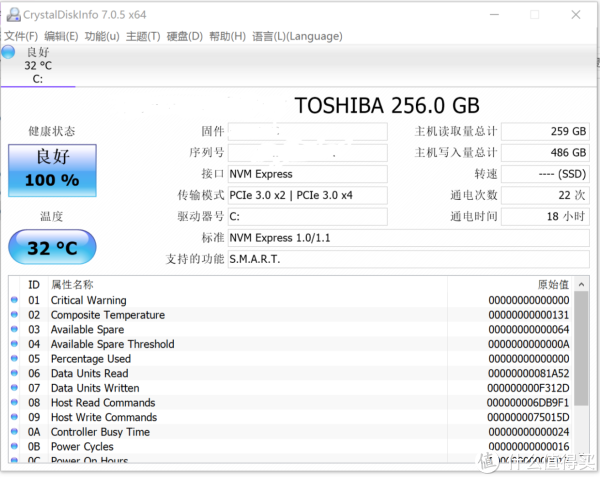
Task: Click the 属性名称 column header
Action: coord(72,285)
